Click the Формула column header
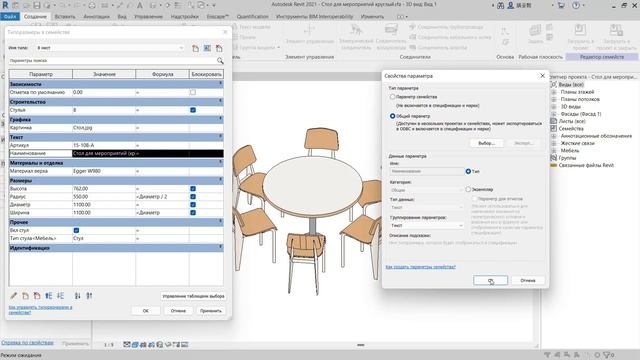The width and height of the screenshot is (640, 360). coord(162,74)
